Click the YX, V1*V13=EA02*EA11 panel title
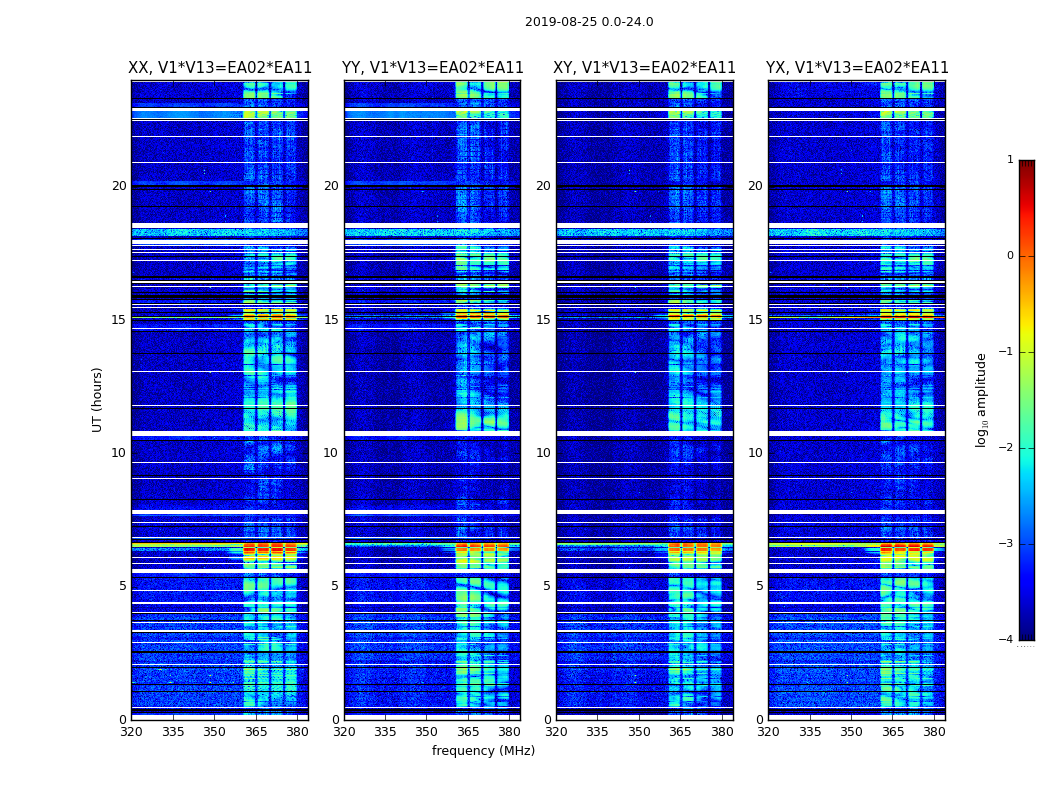This screenshot has width=1050, height=800. click(857, 68)
